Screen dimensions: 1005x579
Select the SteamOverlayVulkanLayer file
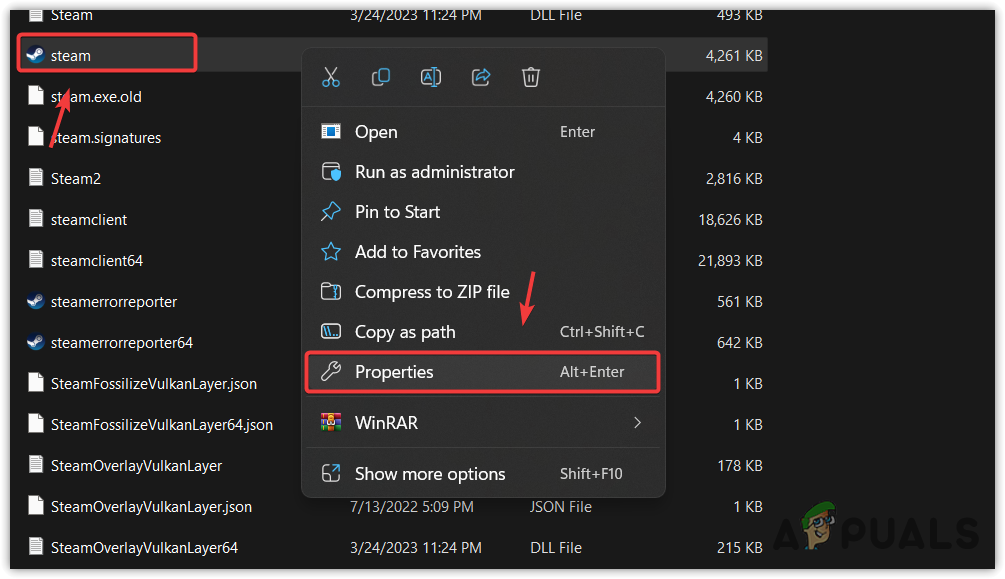(137, 466)
